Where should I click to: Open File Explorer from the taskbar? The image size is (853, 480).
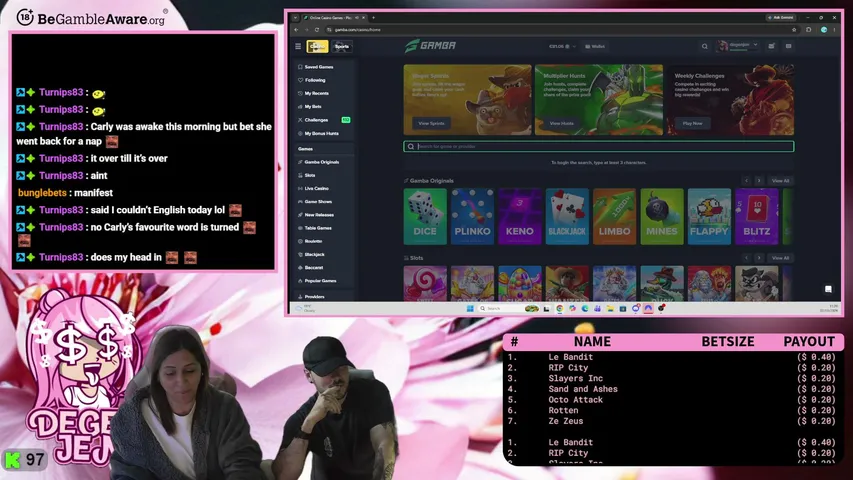tap(610, 309)
